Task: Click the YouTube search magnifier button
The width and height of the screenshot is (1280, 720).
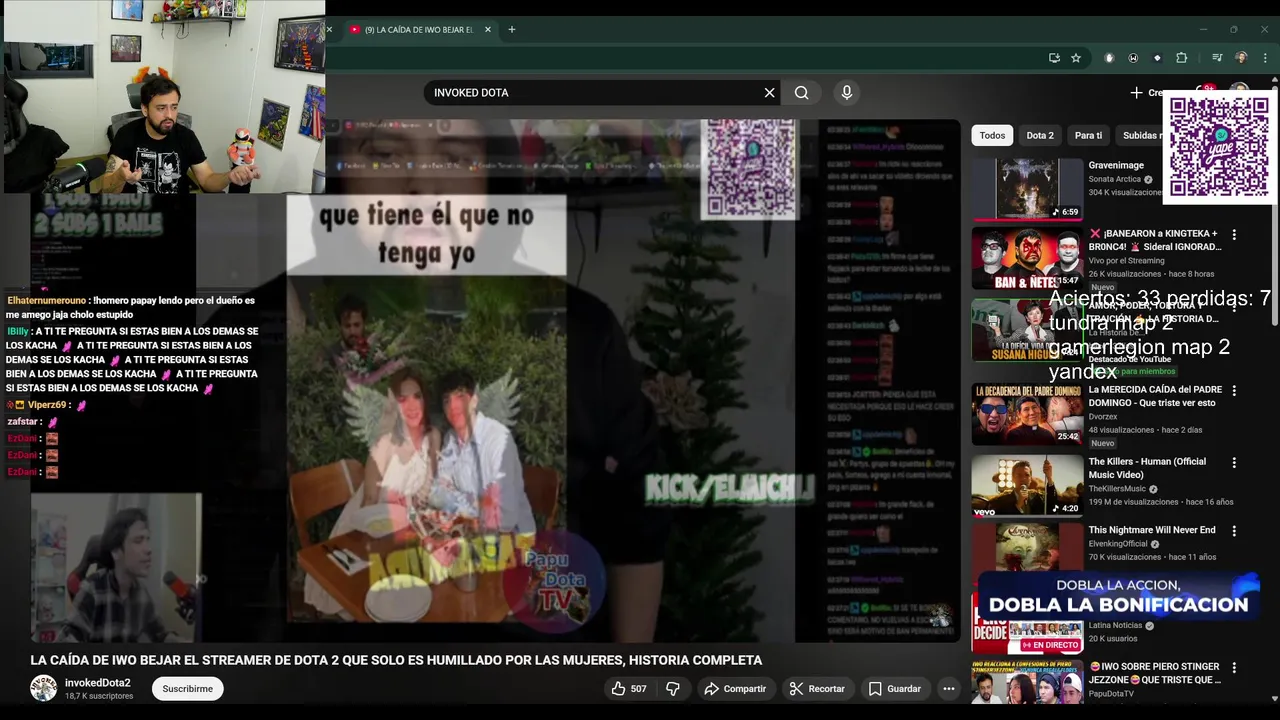Action: click(x=801, y=92)
